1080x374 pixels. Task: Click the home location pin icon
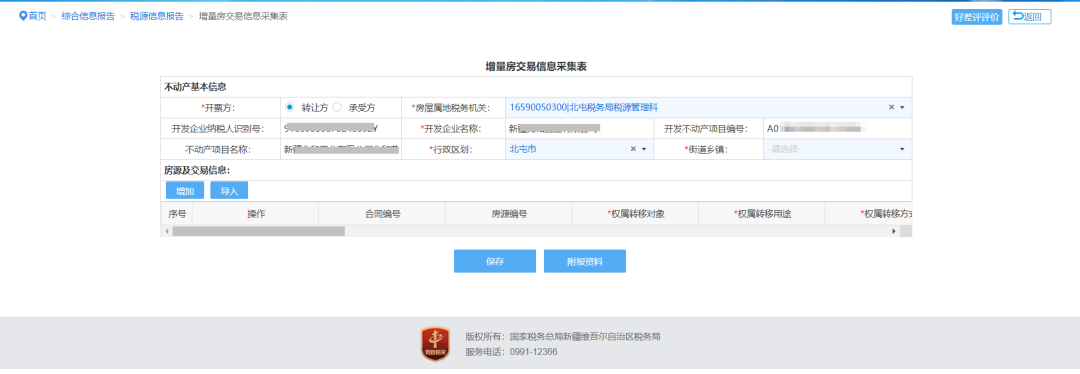23,16
